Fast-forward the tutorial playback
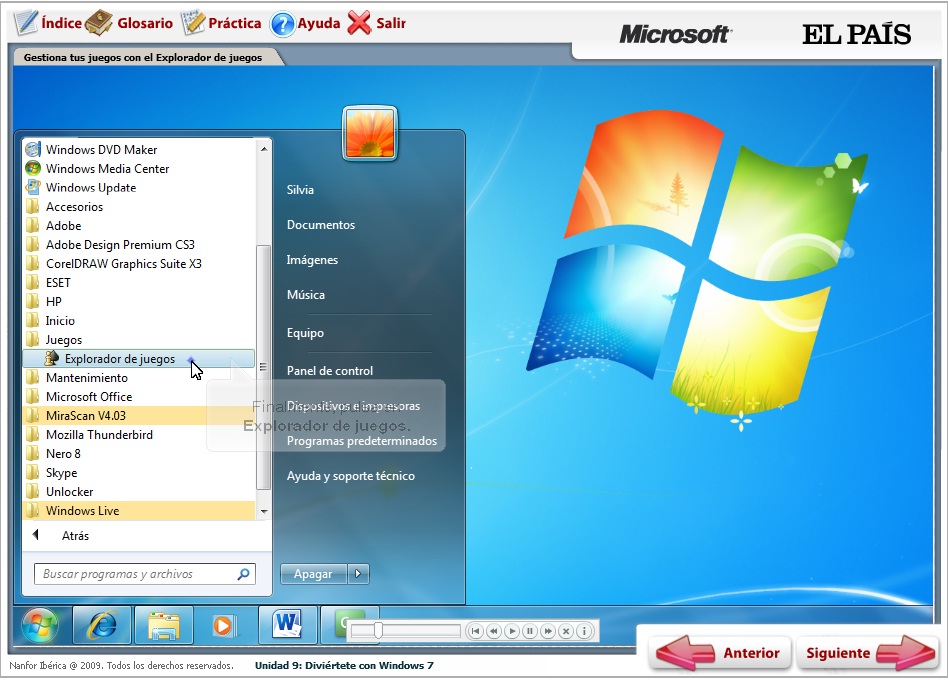The height and width of the screenshot is (680, 948). tap(548, 631)
